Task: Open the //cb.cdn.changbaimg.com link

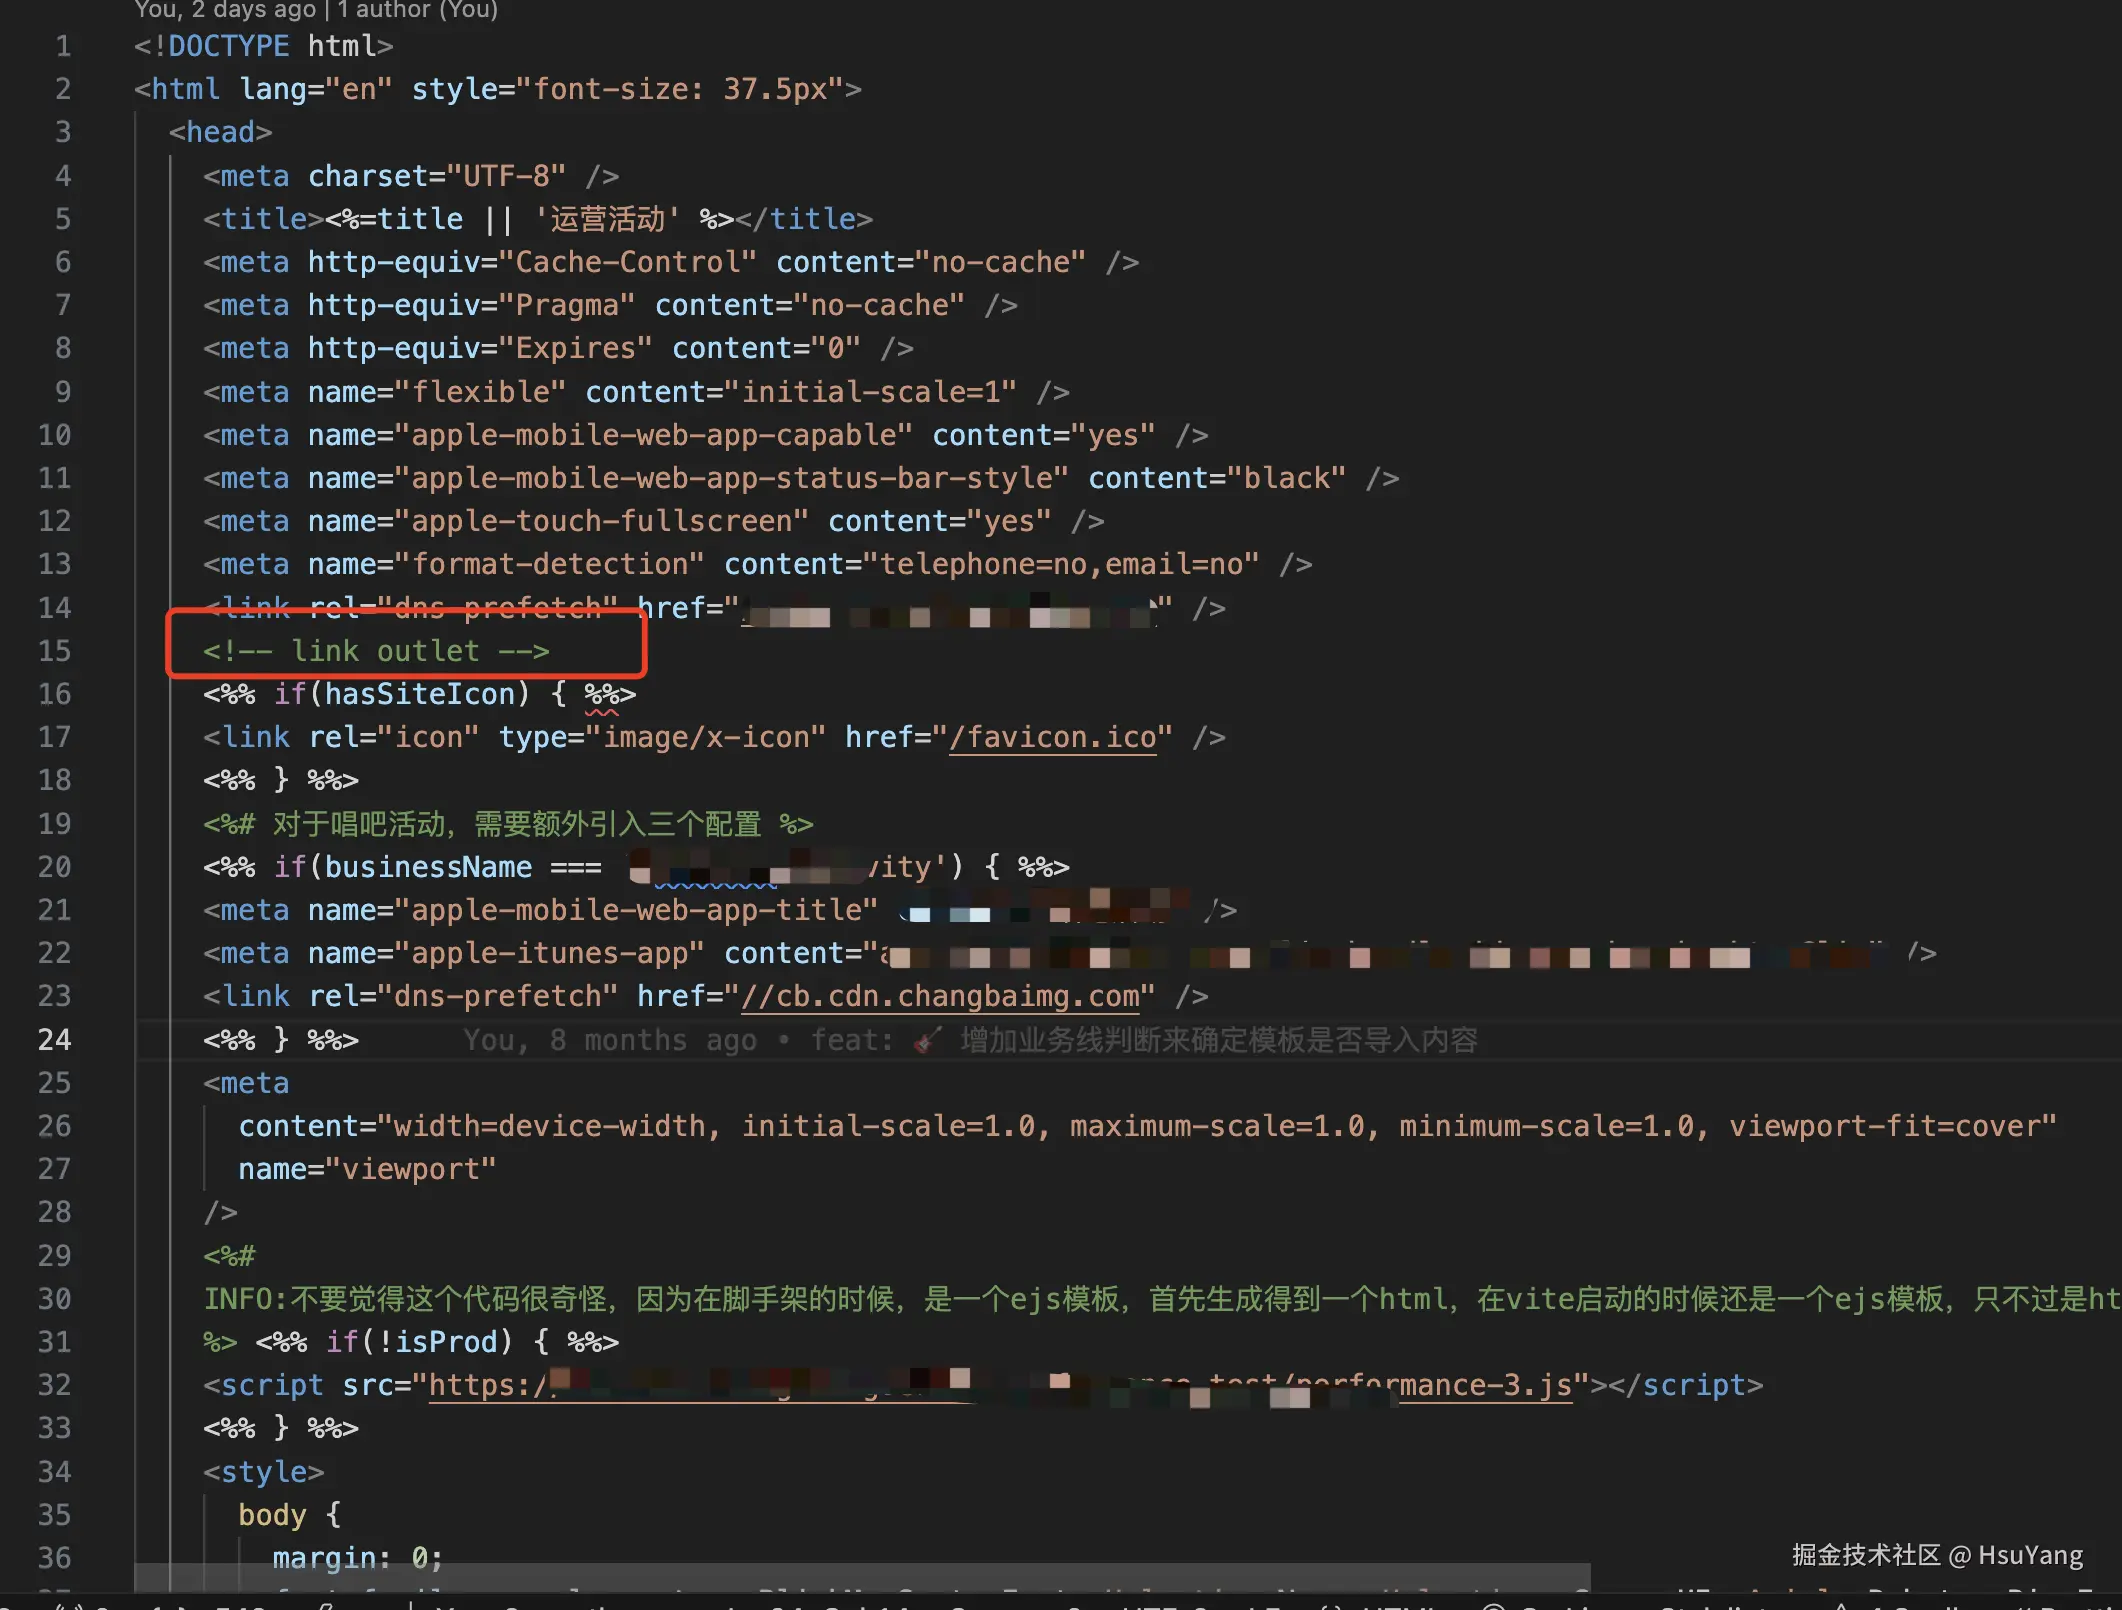Action: tap(939, 996)
